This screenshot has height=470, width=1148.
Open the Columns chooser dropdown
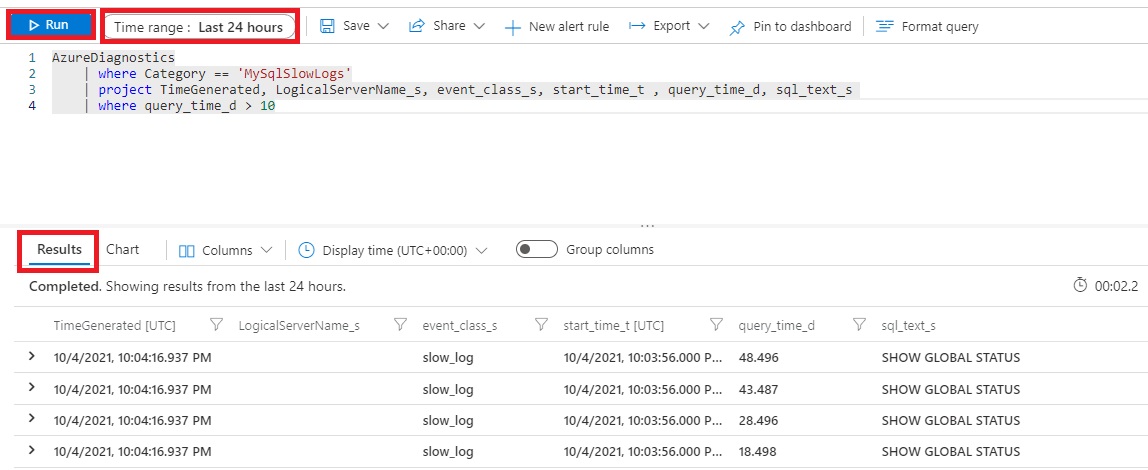click(x=225, y=250)
